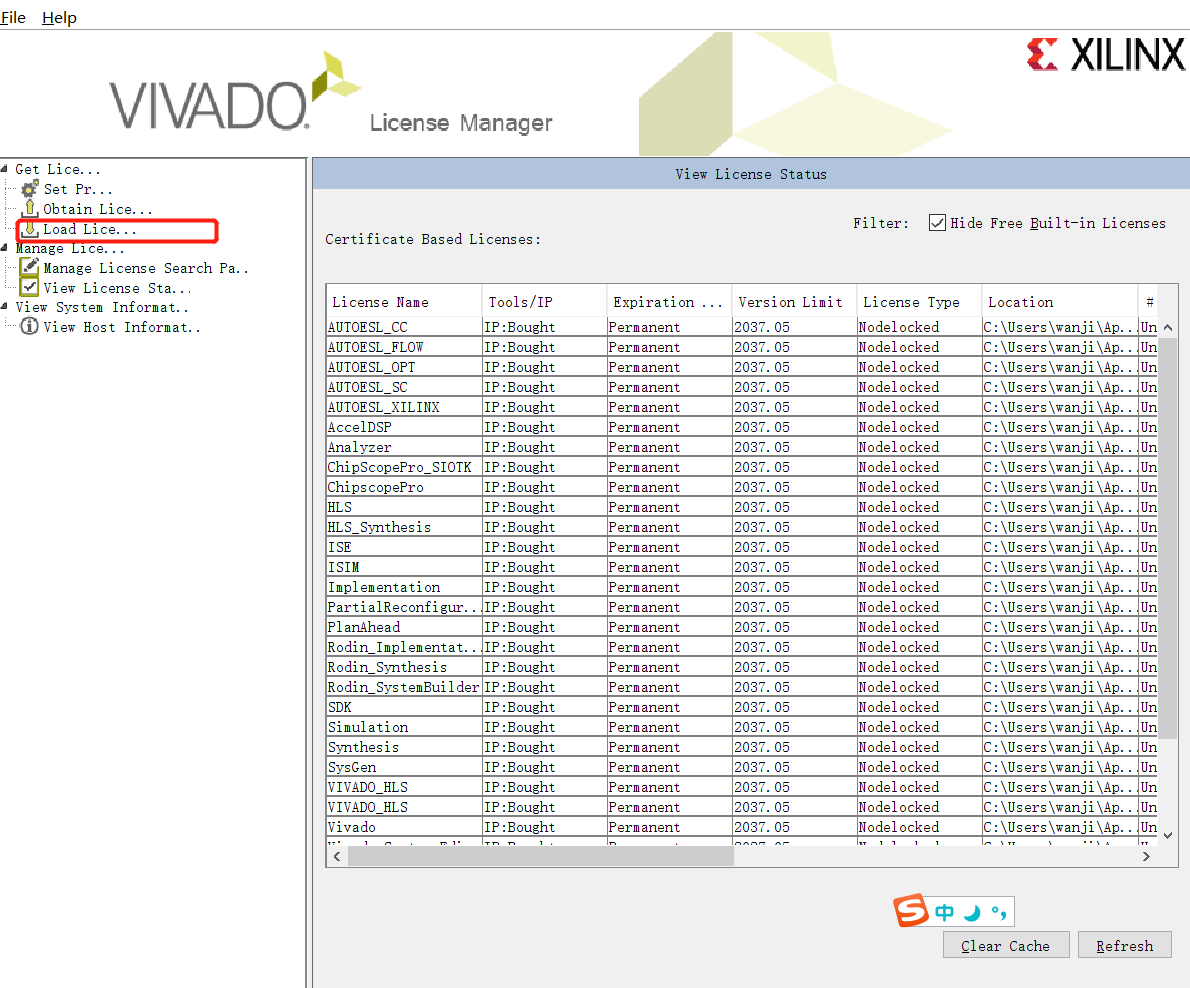
Task: Click the Xilinx logo
Action: pos(1107,55)
